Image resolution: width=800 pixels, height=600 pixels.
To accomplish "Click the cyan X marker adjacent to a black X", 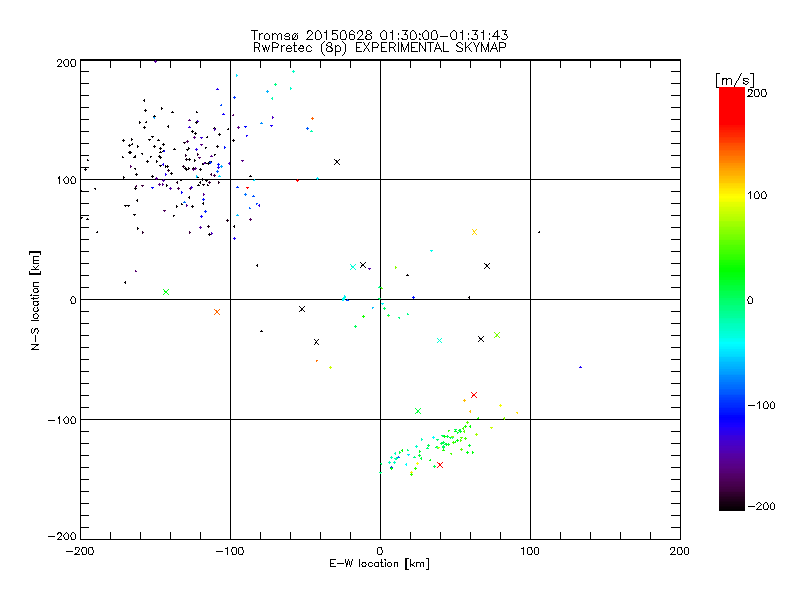I will point(353,267).
